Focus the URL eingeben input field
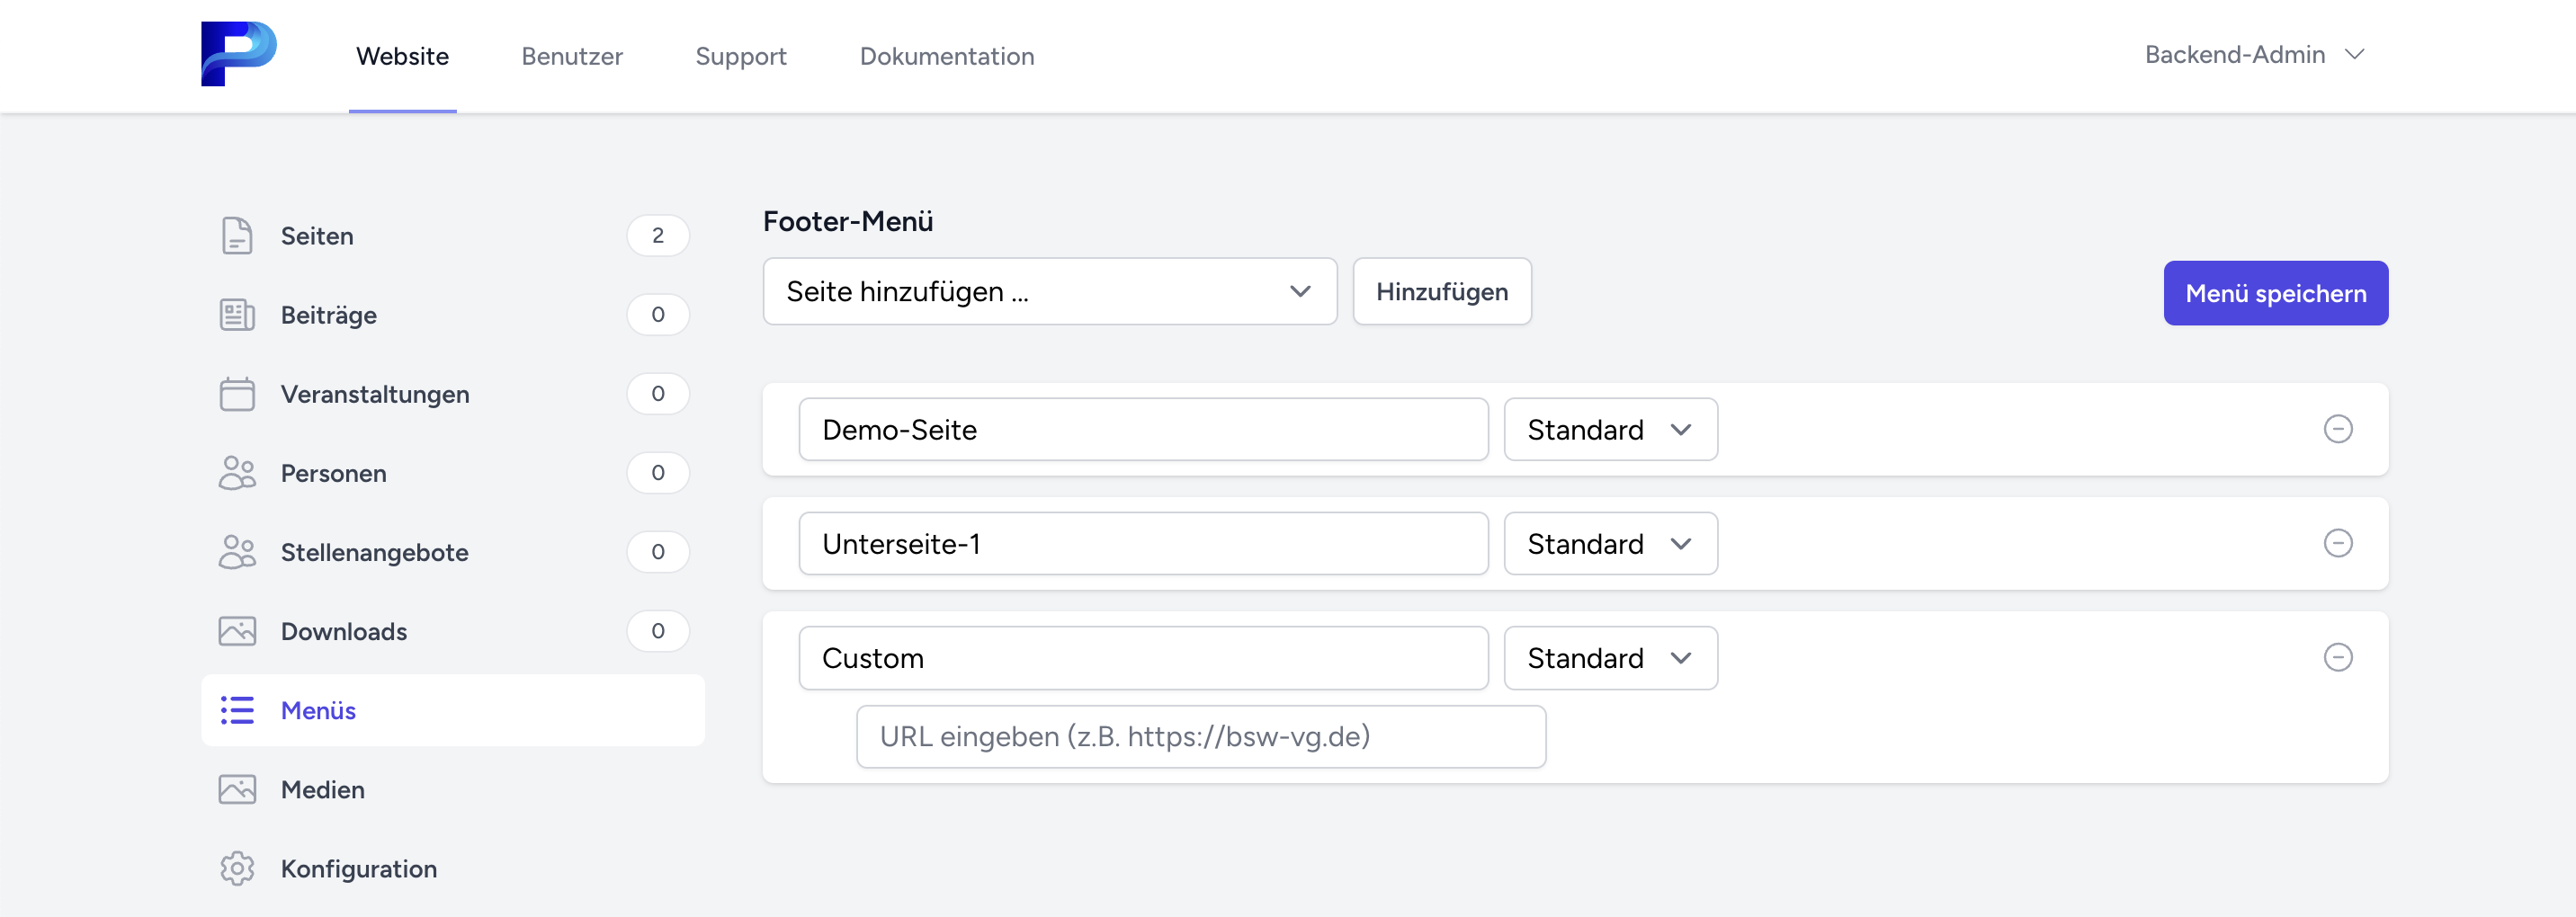This screenshot has width=2576, height=917. click(1200, 736)
